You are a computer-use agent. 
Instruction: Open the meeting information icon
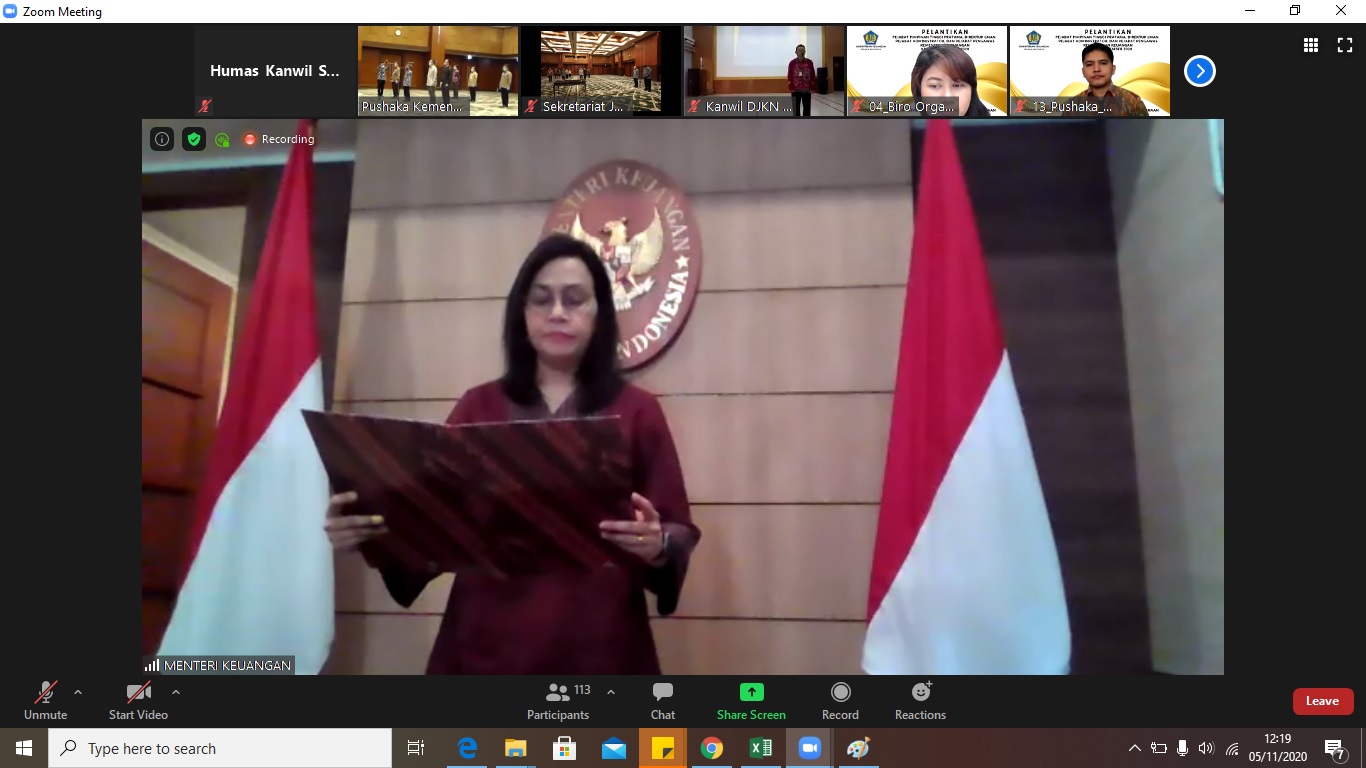(x=162, y=139)
